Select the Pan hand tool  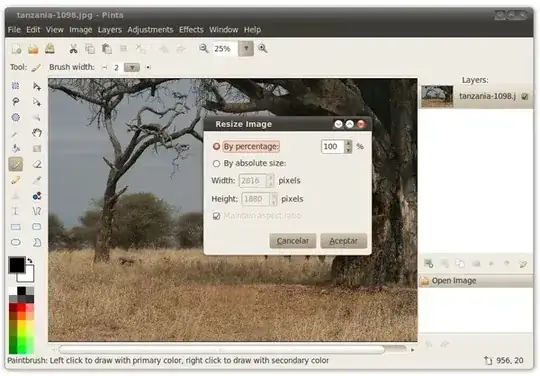pos(37,133)
